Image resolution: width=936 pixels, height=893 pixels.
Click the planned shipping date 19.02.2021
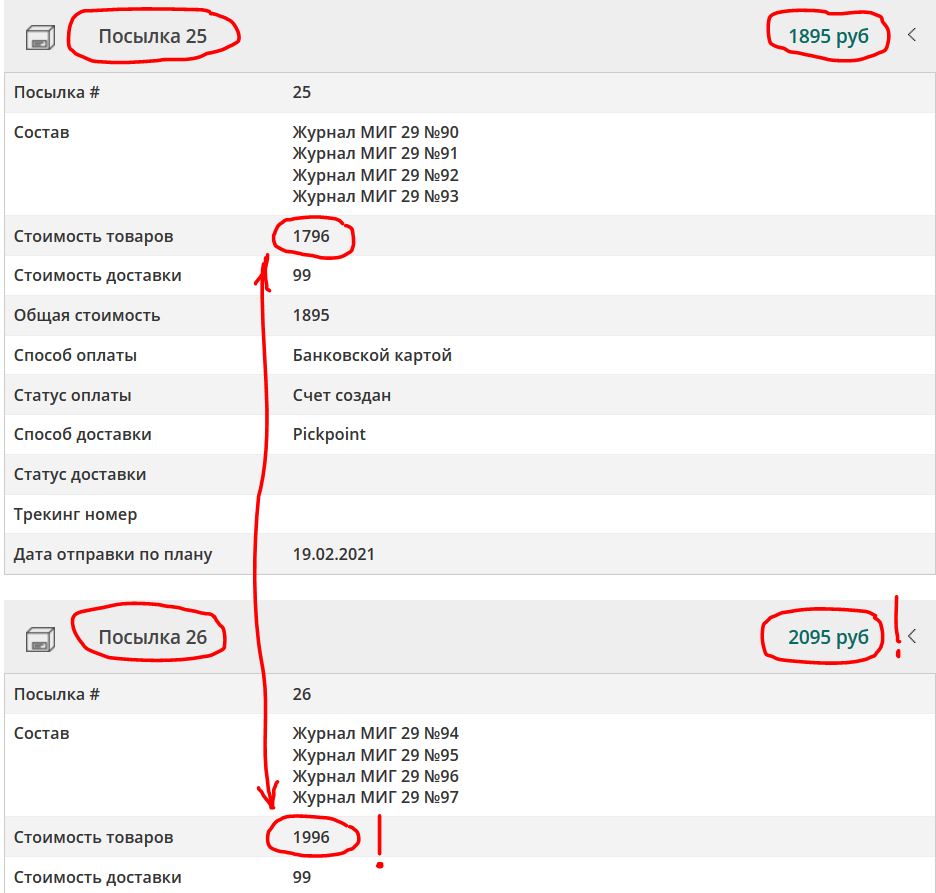(333, 554)
